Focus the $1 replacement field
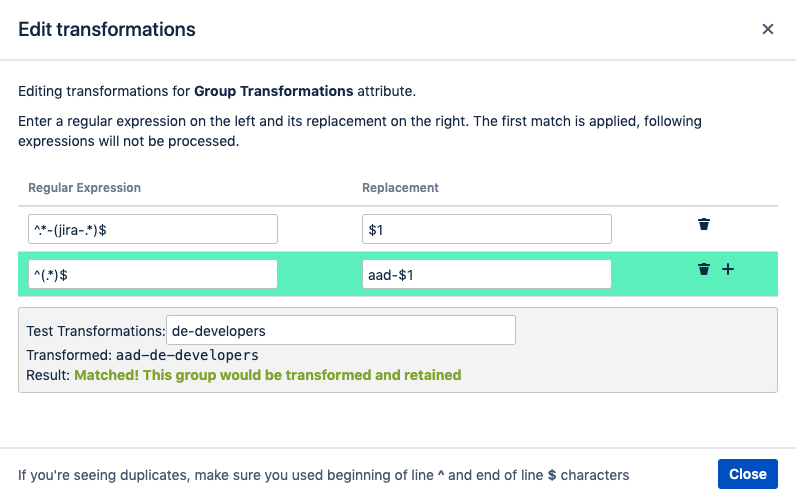Screen dimensions: 796x498 click(486, 229)
